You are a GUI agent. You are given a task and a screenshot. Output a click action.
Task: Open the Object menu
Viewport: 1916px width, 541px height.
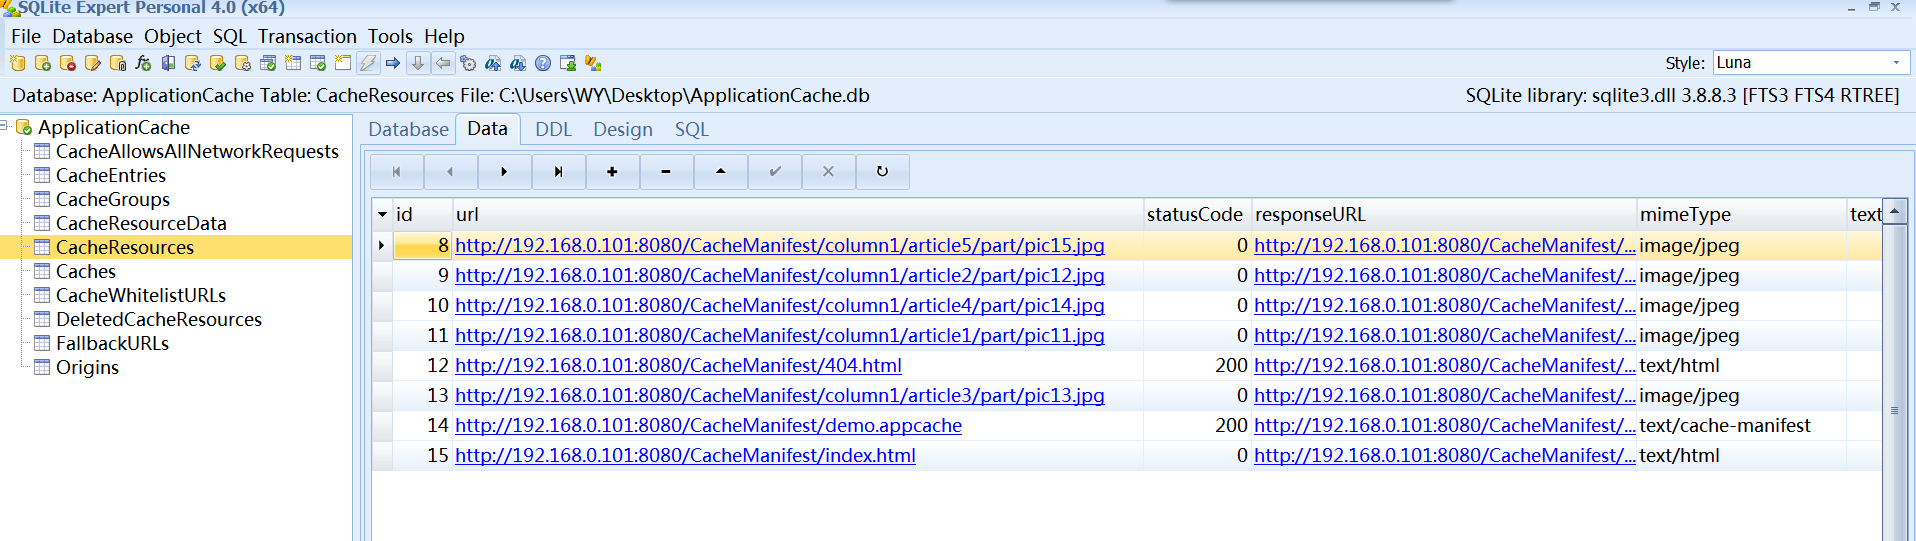(173, 36)
